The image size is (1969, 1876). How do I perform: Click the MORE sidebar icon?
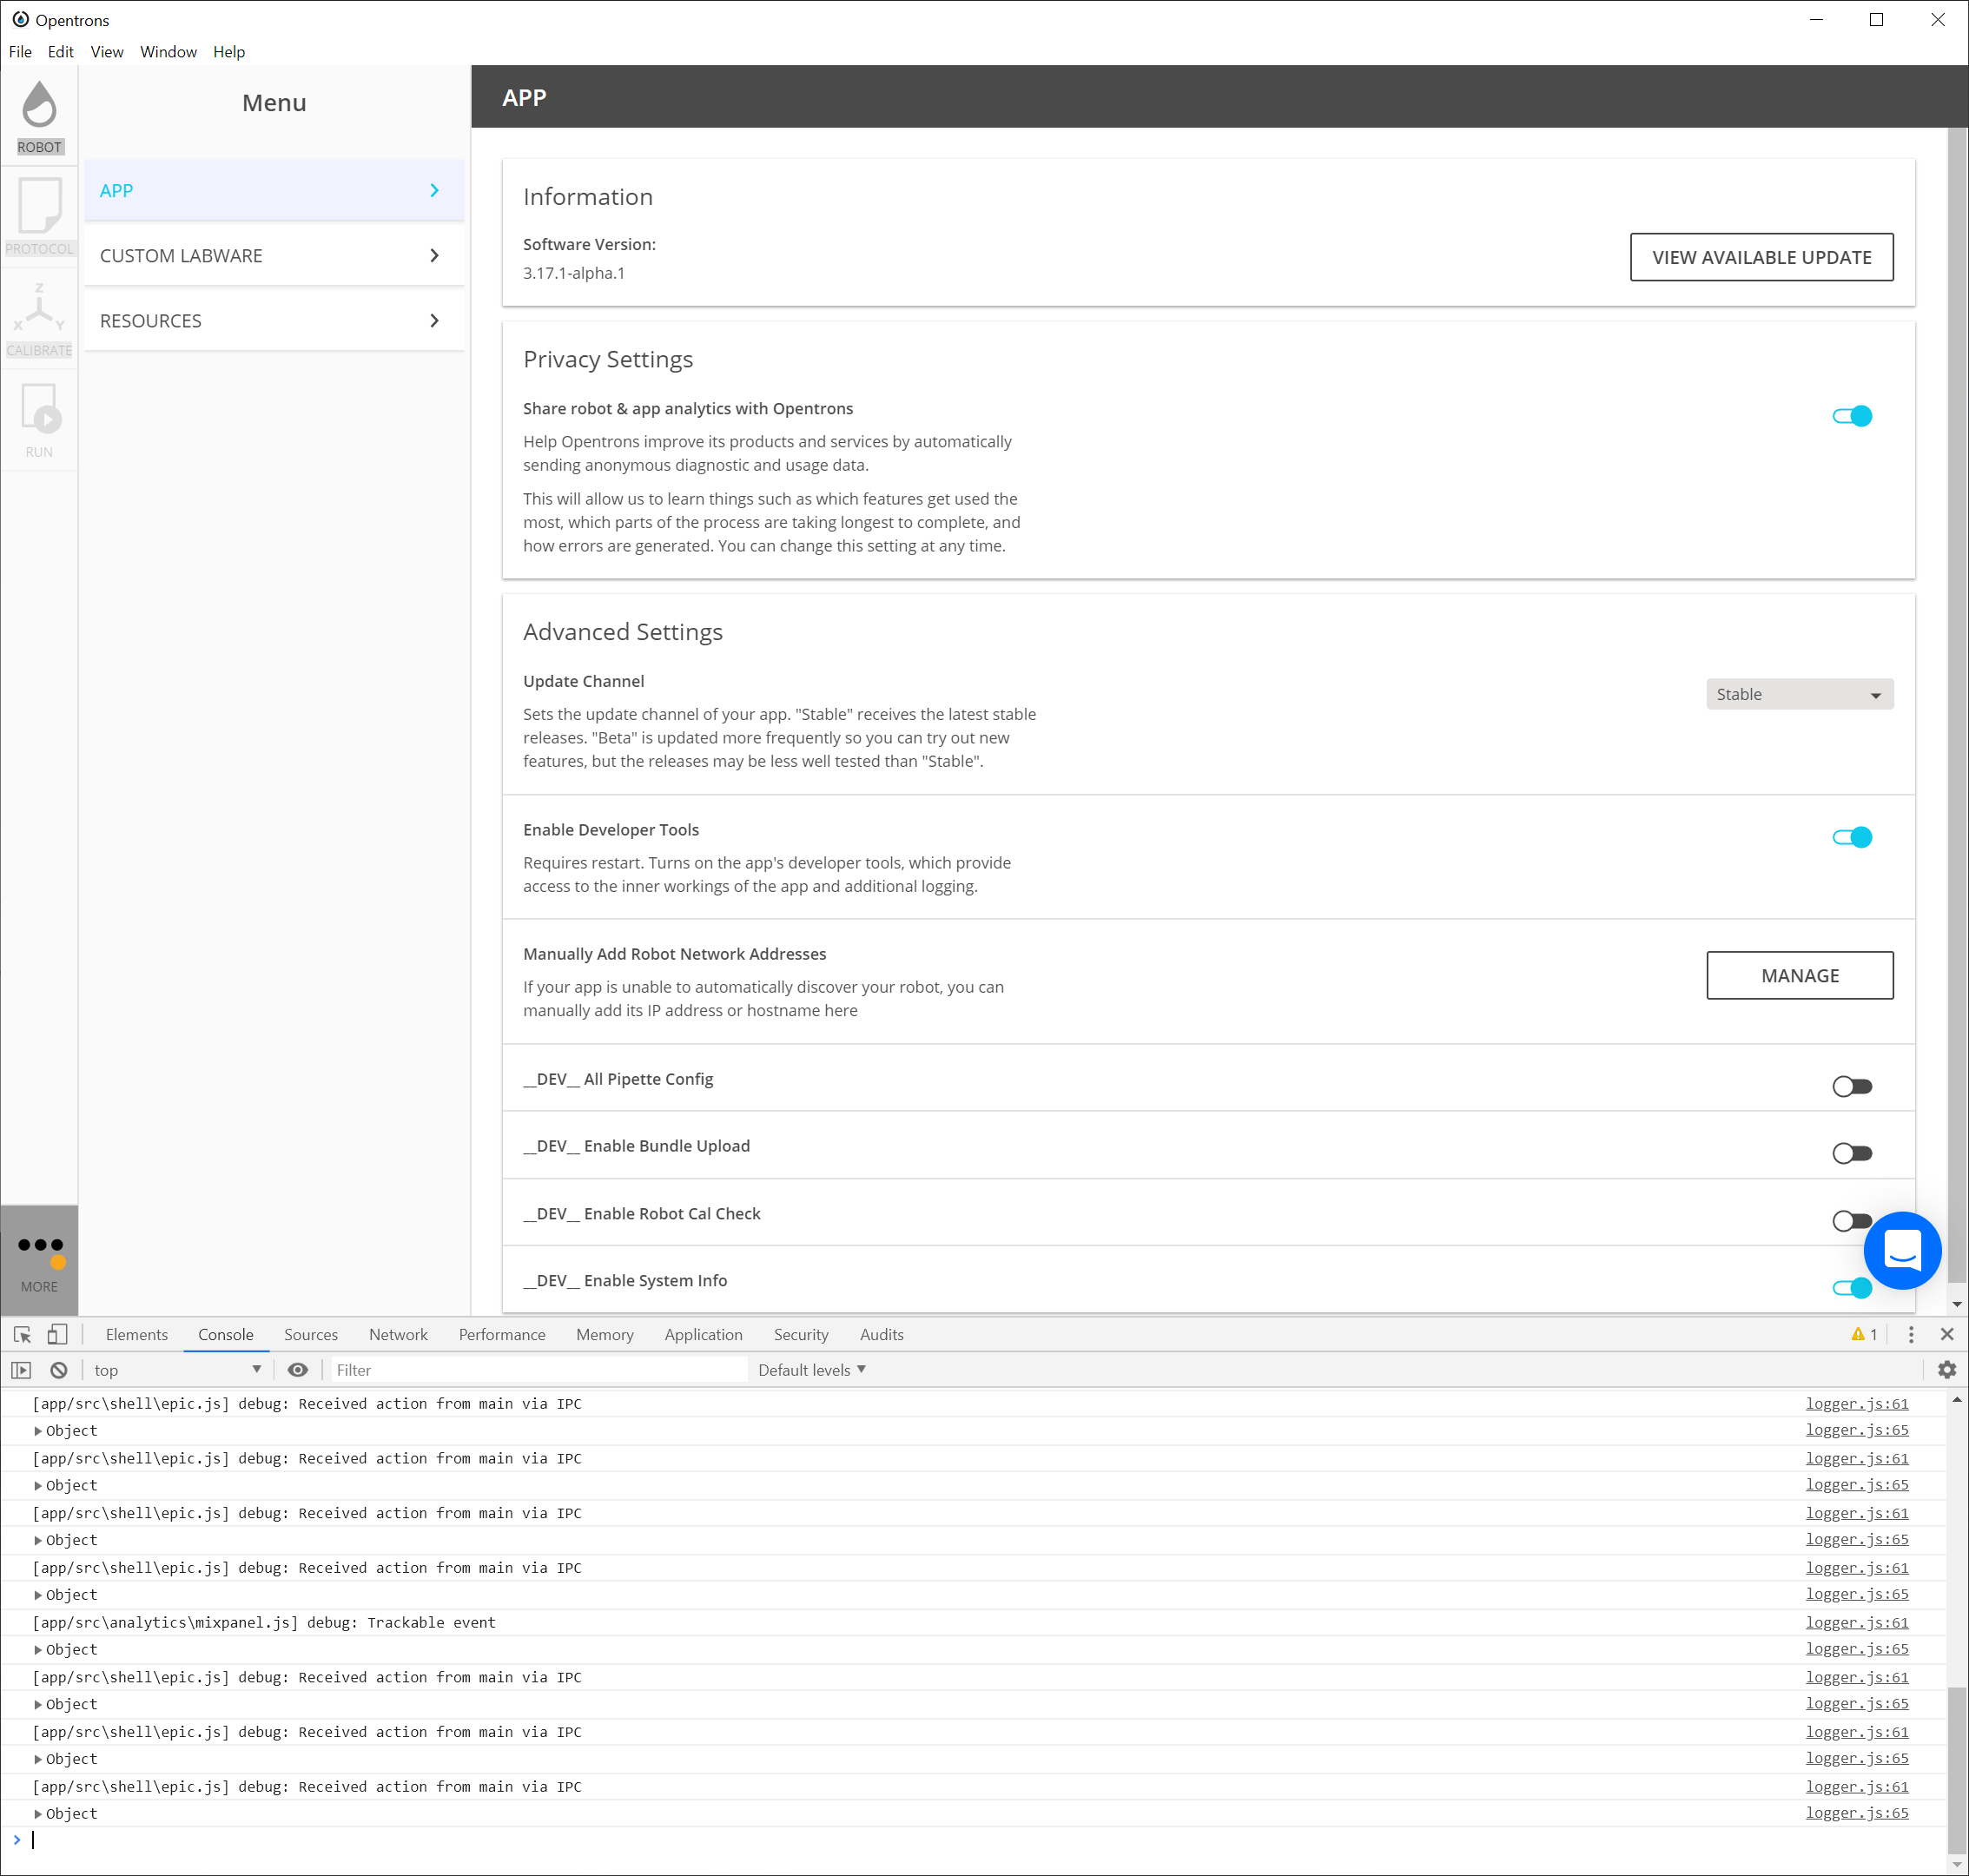tap(39, 1255)
